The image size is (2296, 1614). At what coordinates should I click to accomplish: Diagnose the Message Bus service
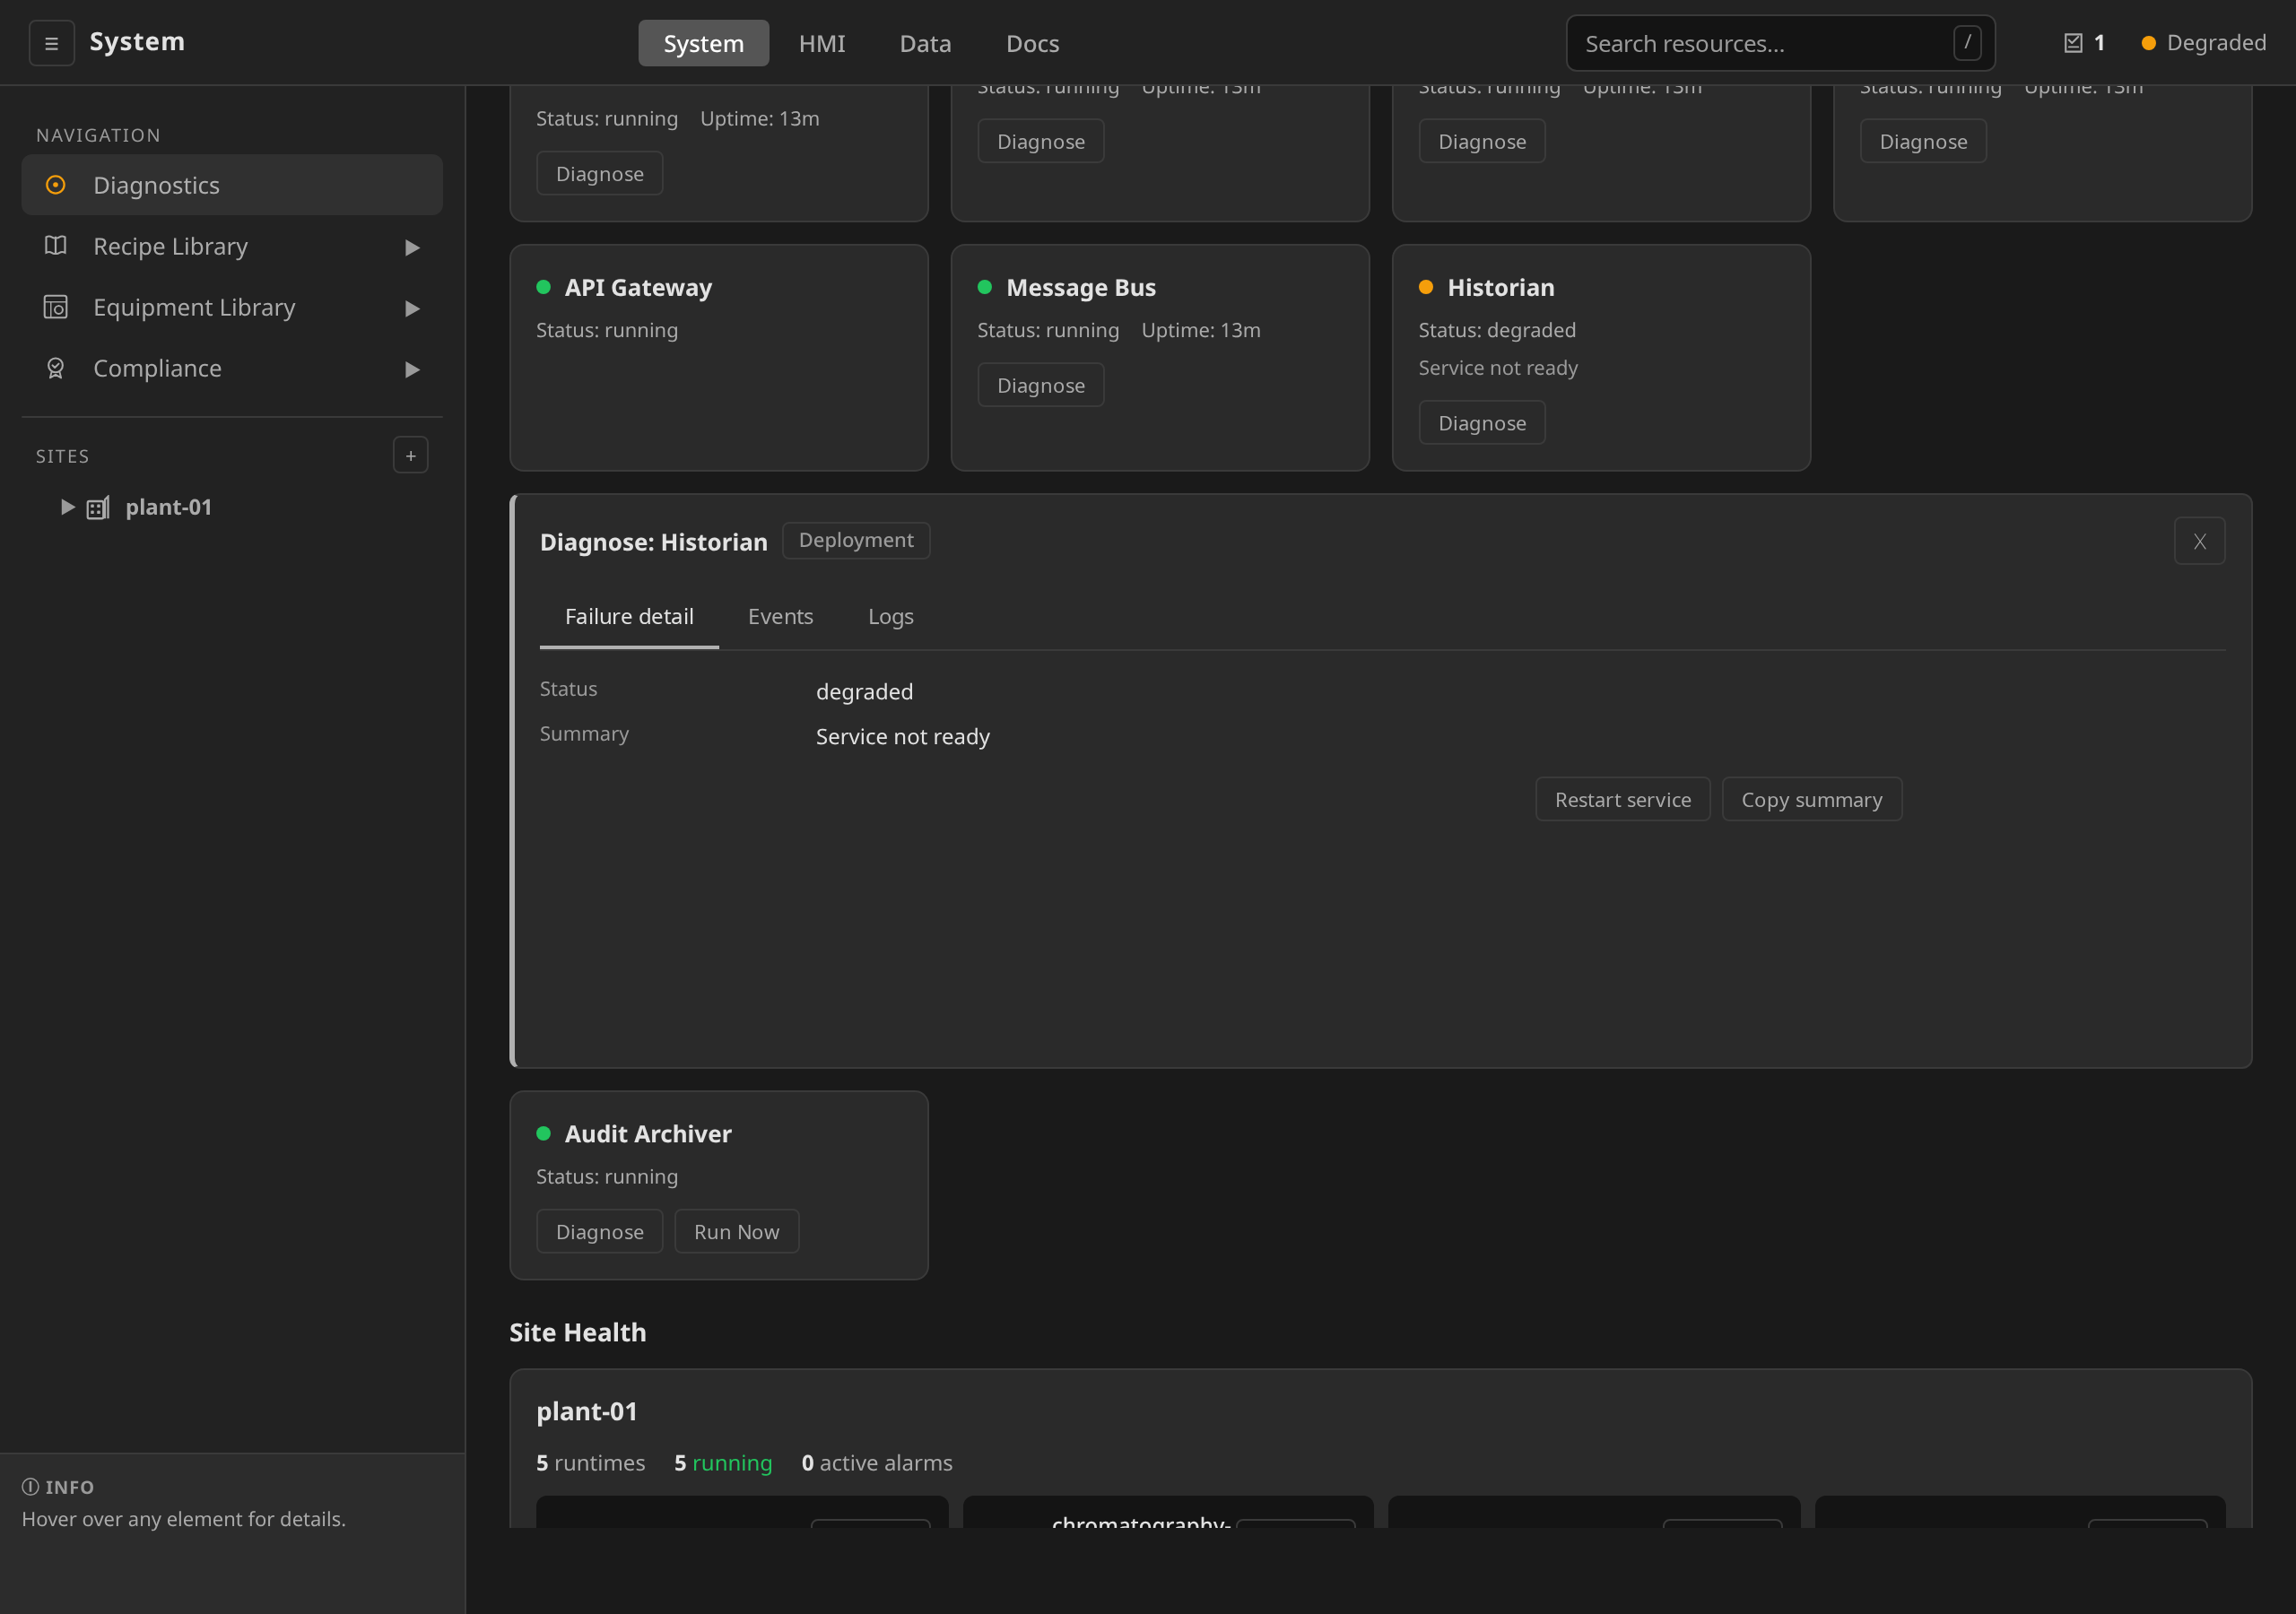pos(1041,385)
